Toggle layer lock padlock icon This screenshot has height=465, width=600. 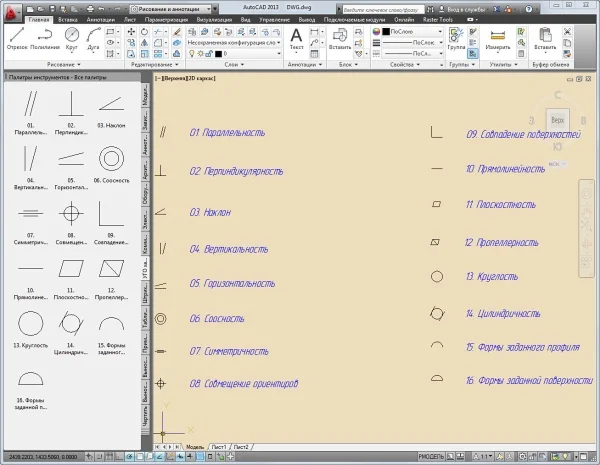coord(209,54)
